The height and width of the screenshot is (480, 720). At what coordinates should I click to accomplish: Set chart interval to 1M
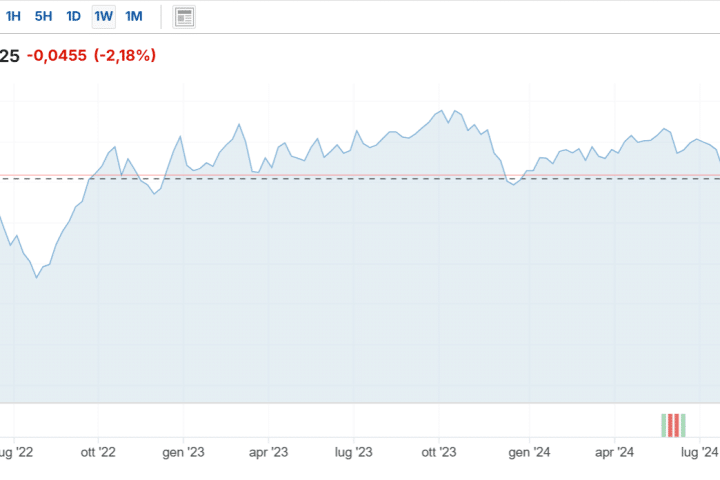click(133, 17)
